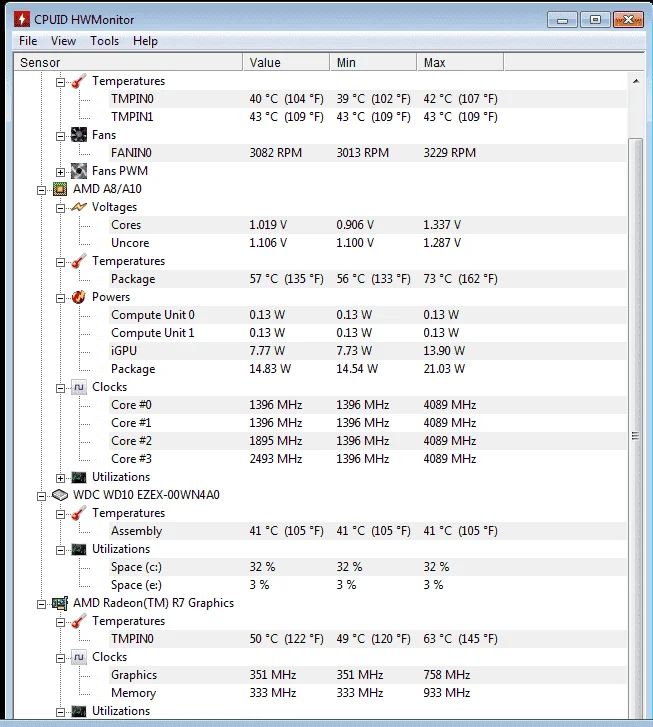The image size is (653, 727).
Task: Collapse the AMD Radeon(TM) R7 Graphics node
Action: (42, 604)
